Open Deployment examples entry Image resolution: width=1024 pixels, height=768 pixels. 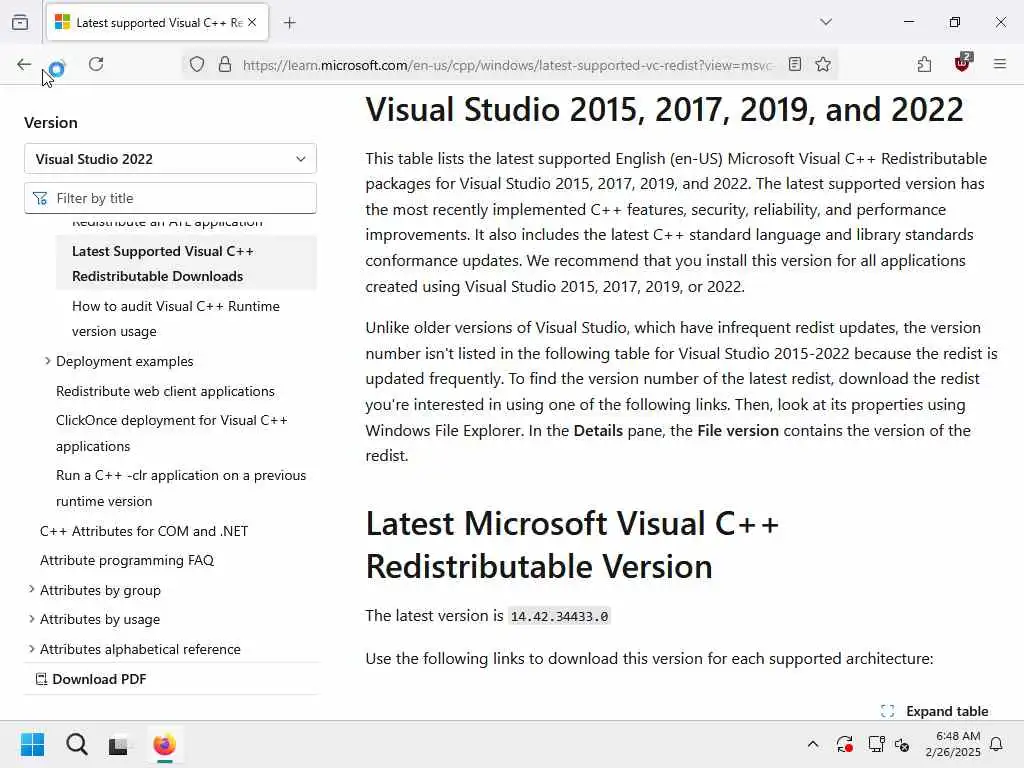(125, 361)
